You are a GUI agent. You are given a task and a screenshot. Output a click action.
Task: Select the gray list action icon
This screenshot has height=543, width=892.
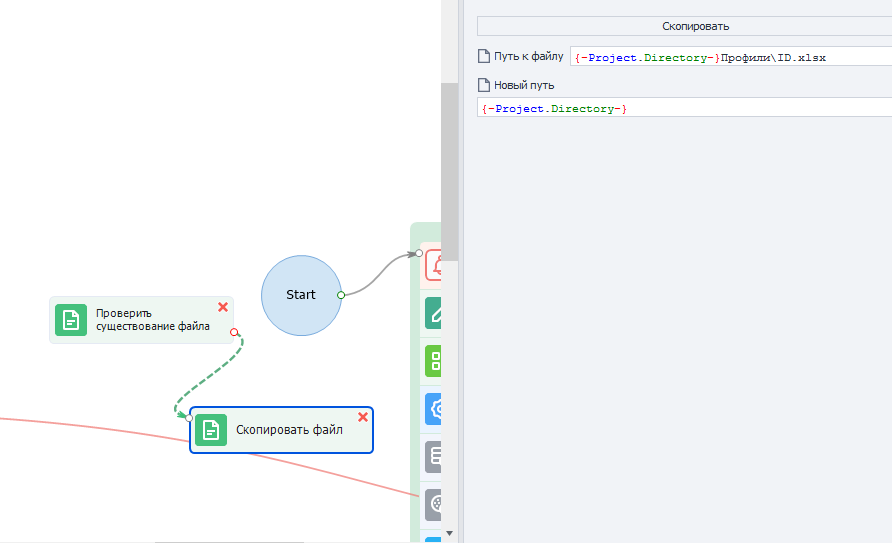tap(433, 457)
